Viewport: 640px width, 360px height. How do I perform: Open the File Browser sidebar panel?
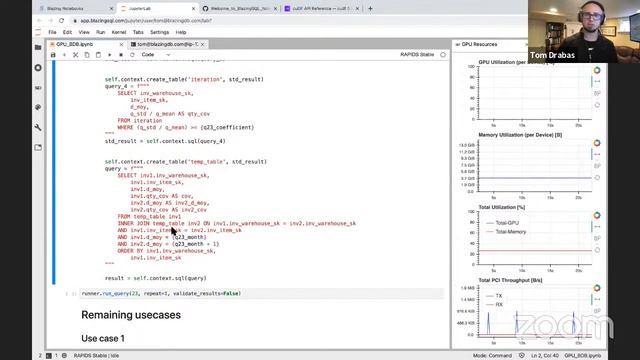[x=38, y=47]
